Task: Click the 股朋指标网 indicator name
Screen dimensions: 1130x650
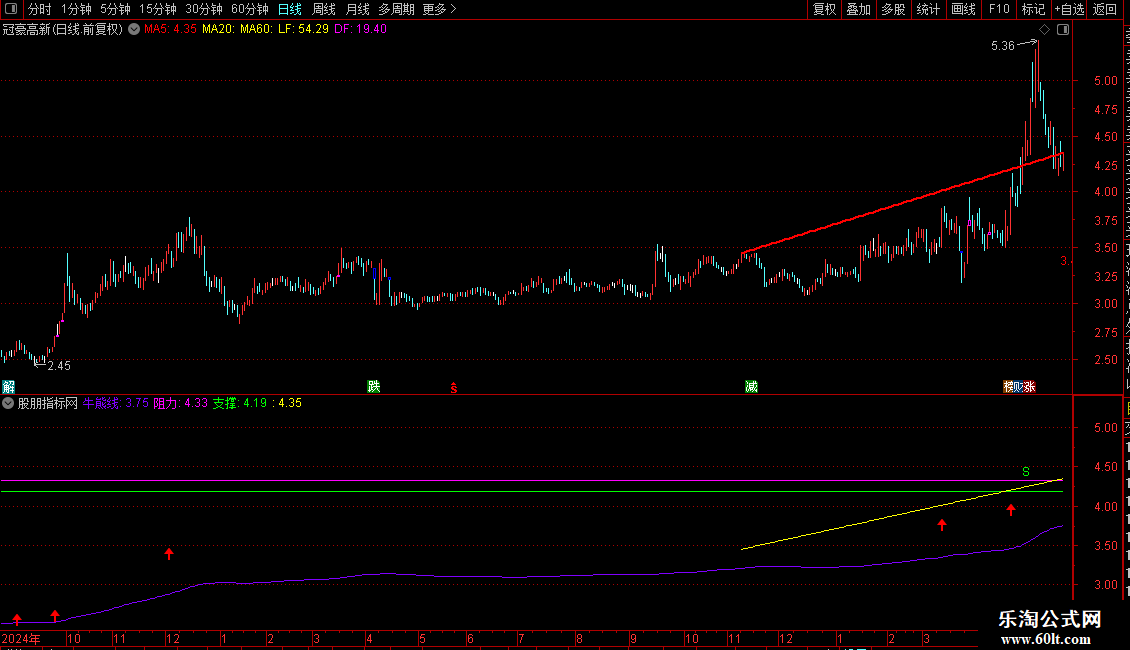Action: coord(48,404)
